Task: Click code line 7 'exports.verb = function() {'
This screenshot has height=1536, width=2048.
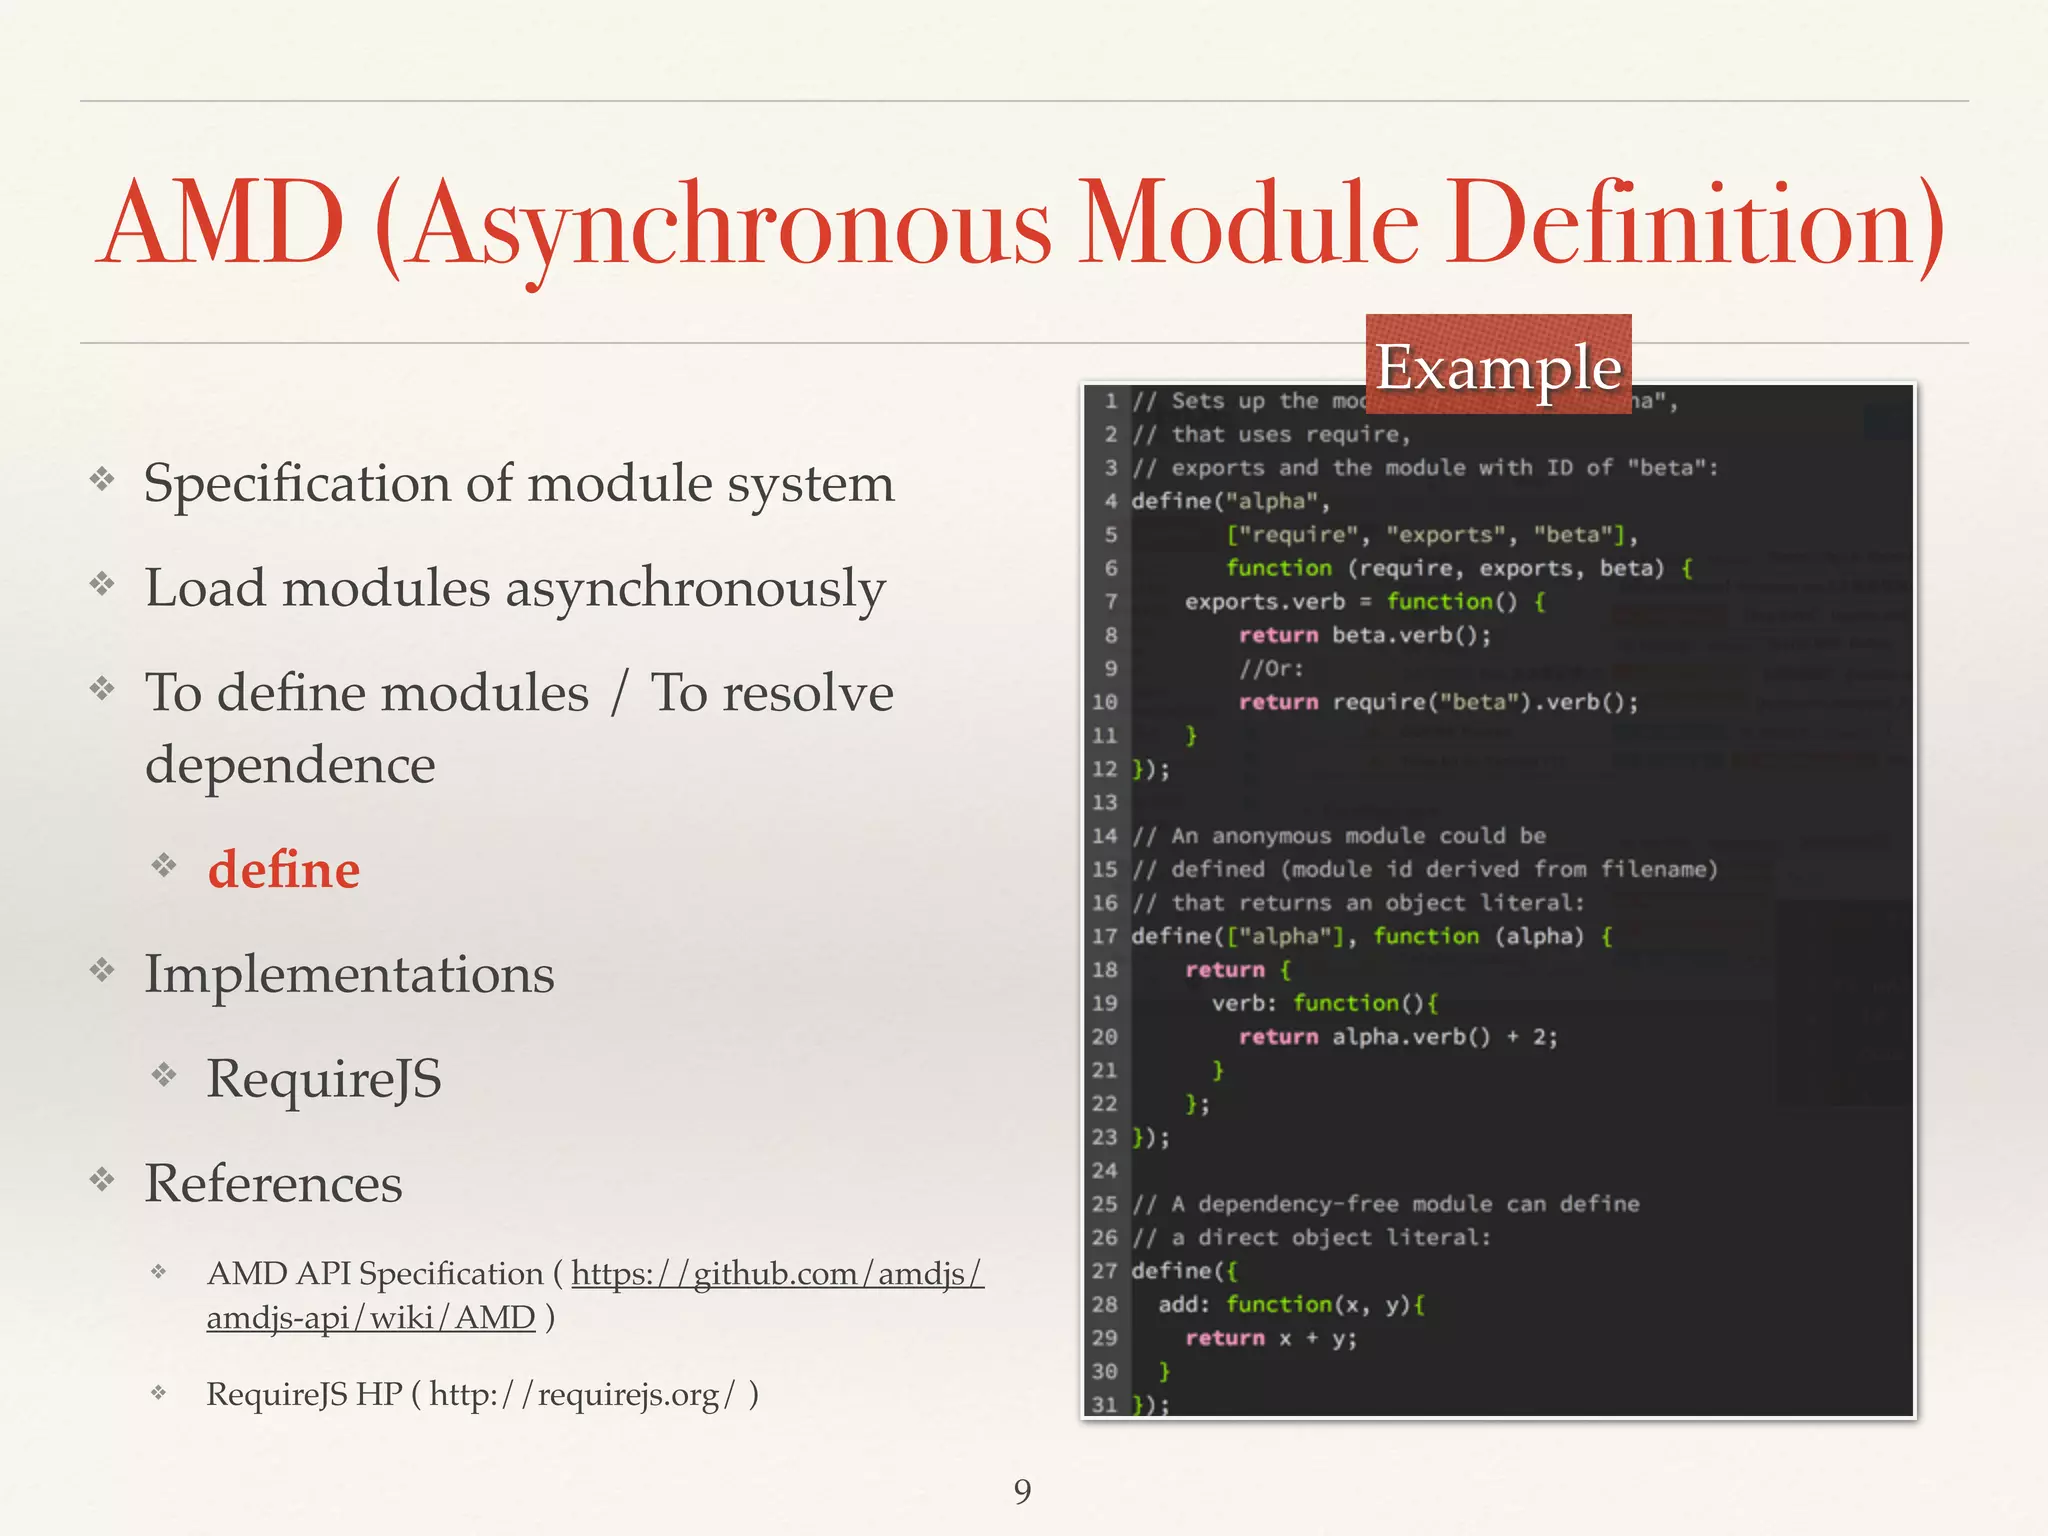Action: (x=1365, y=602)
